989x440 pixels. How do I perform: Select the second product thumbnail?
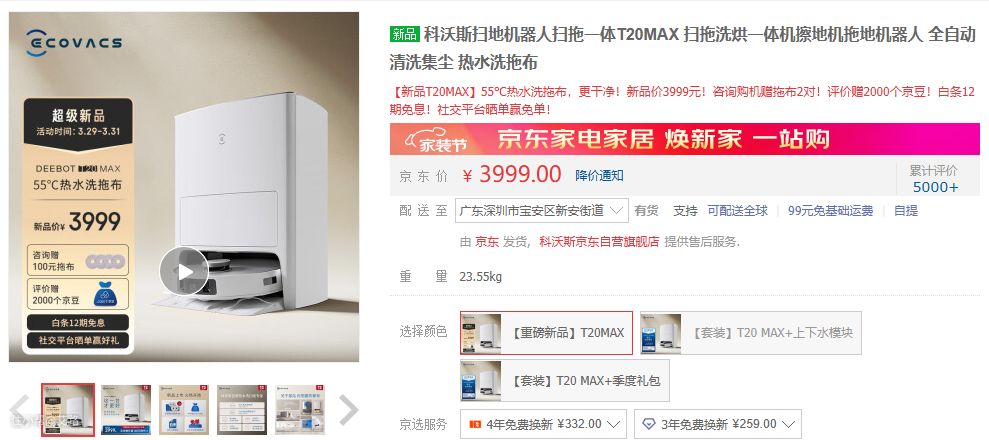pos(126,410)
